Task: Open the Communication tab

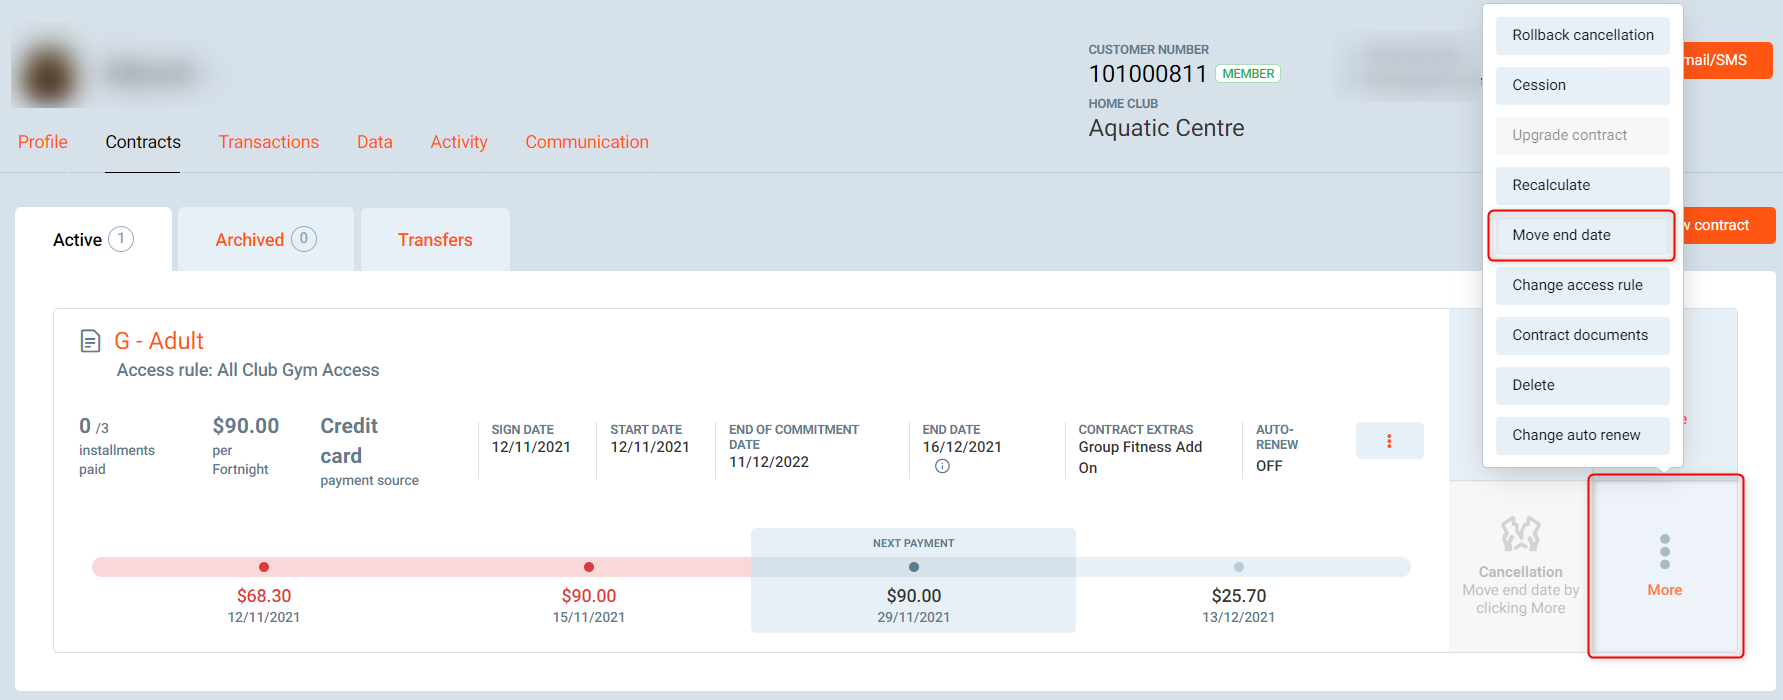Action: coord(587,142)
